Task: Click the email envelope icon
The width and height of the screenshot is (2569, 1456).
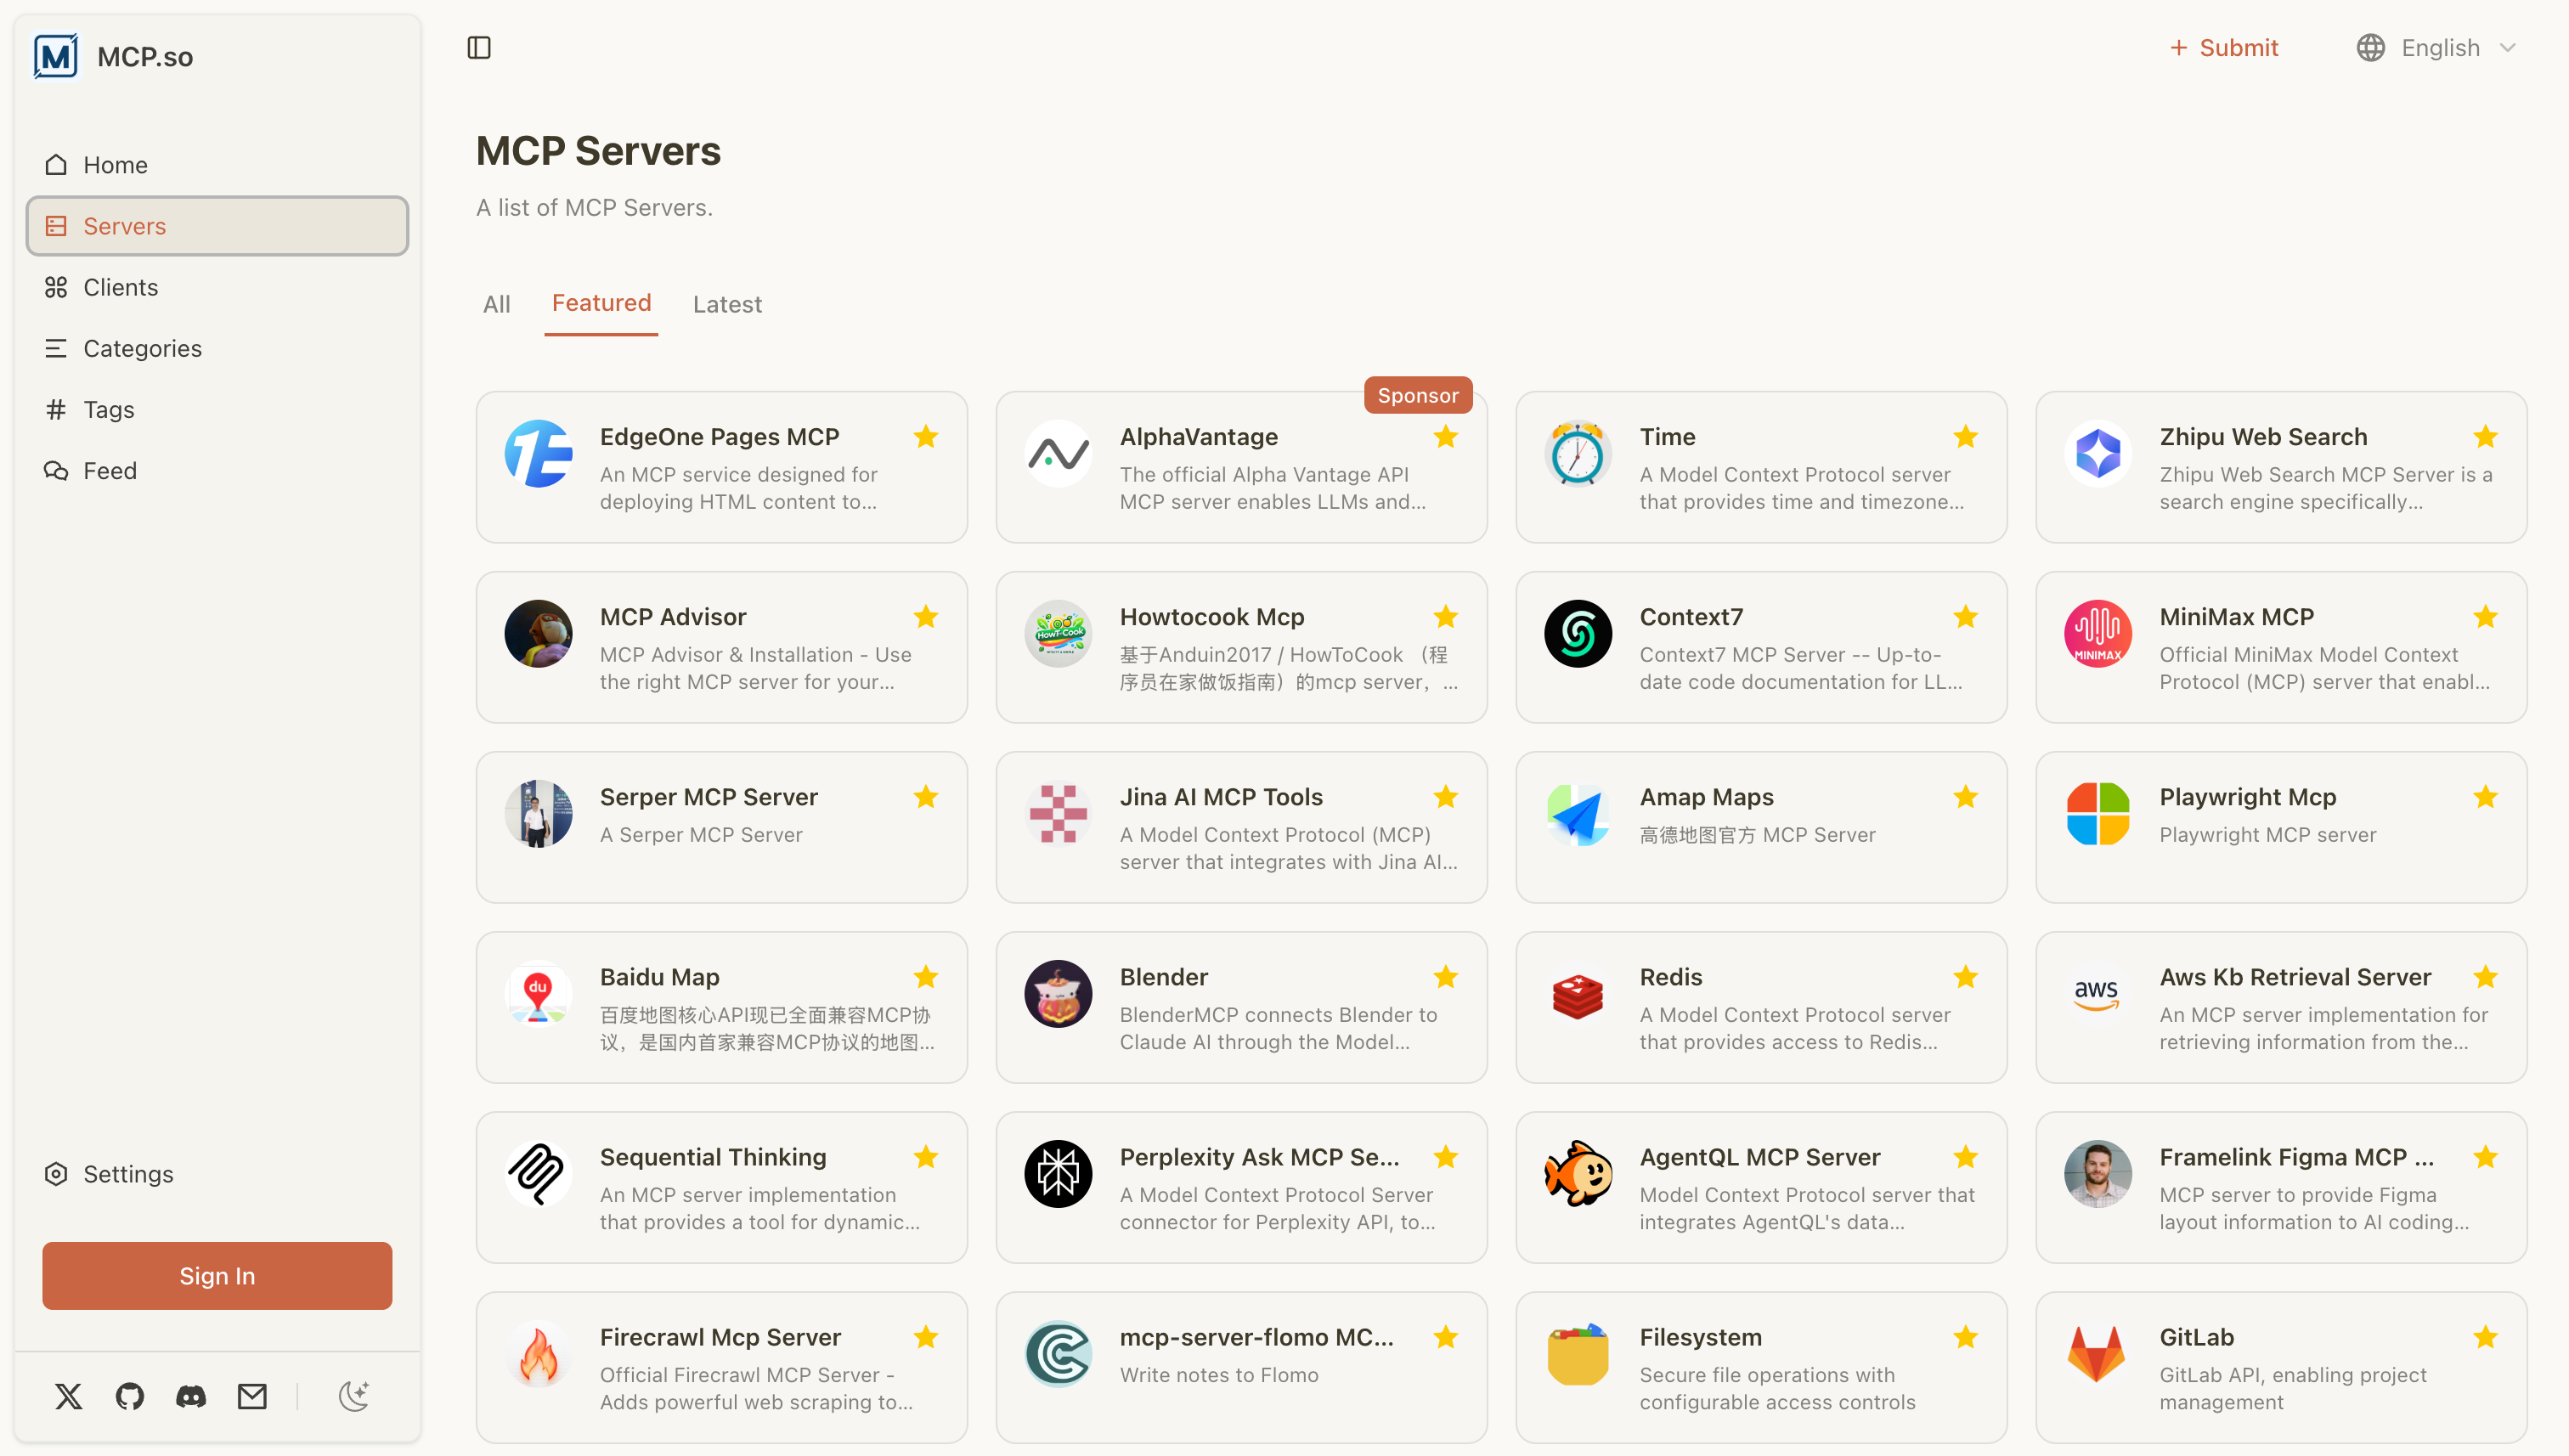Action: click(252, 1395)
